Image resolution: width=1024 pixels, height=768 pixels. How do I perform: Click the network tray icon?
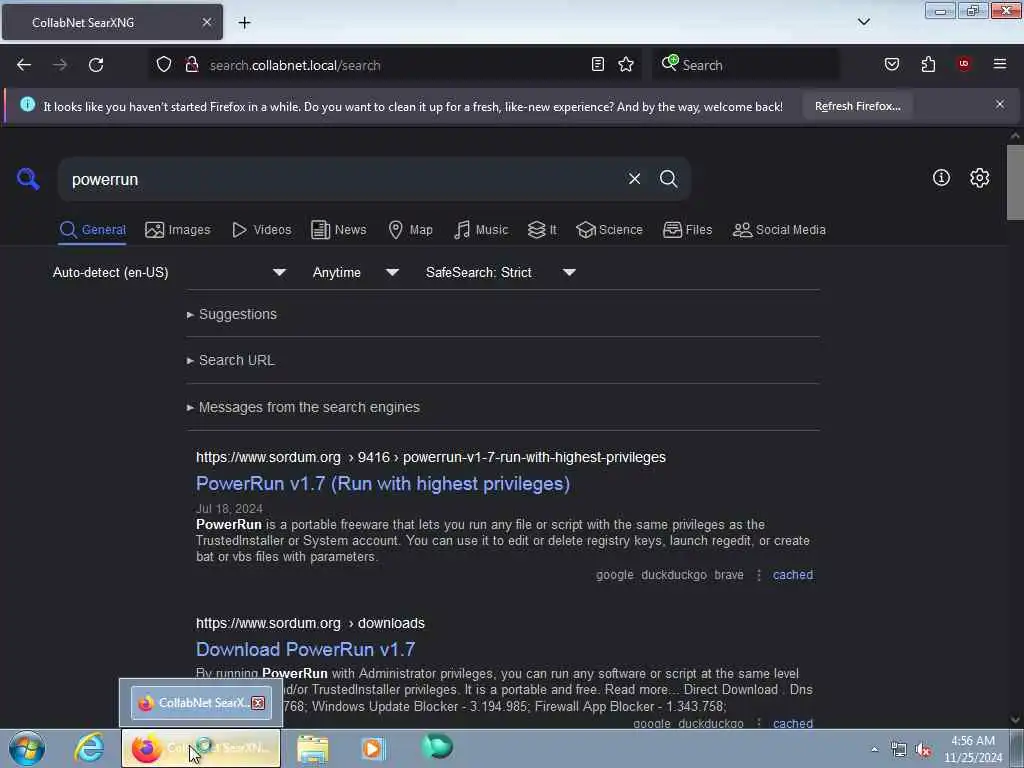click(899, 750)
